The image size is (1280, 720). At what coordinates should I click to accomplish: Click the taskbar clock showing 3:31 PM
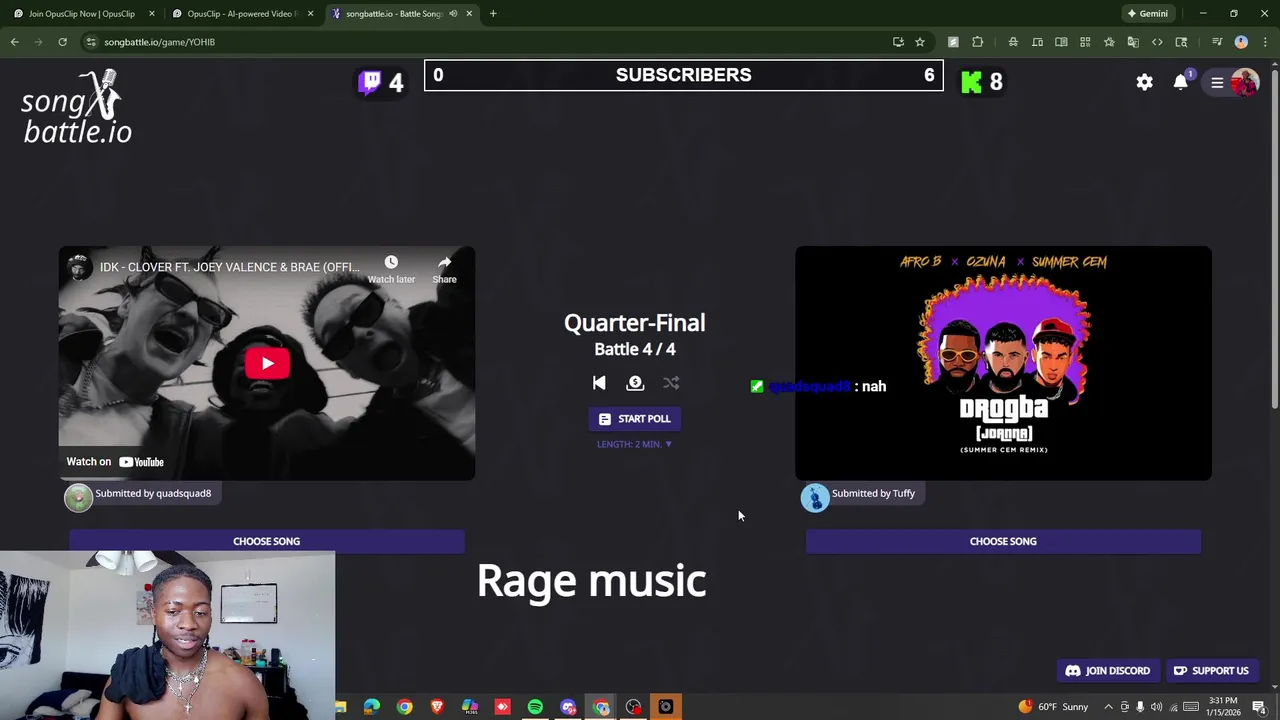[x=1223, y=707]
